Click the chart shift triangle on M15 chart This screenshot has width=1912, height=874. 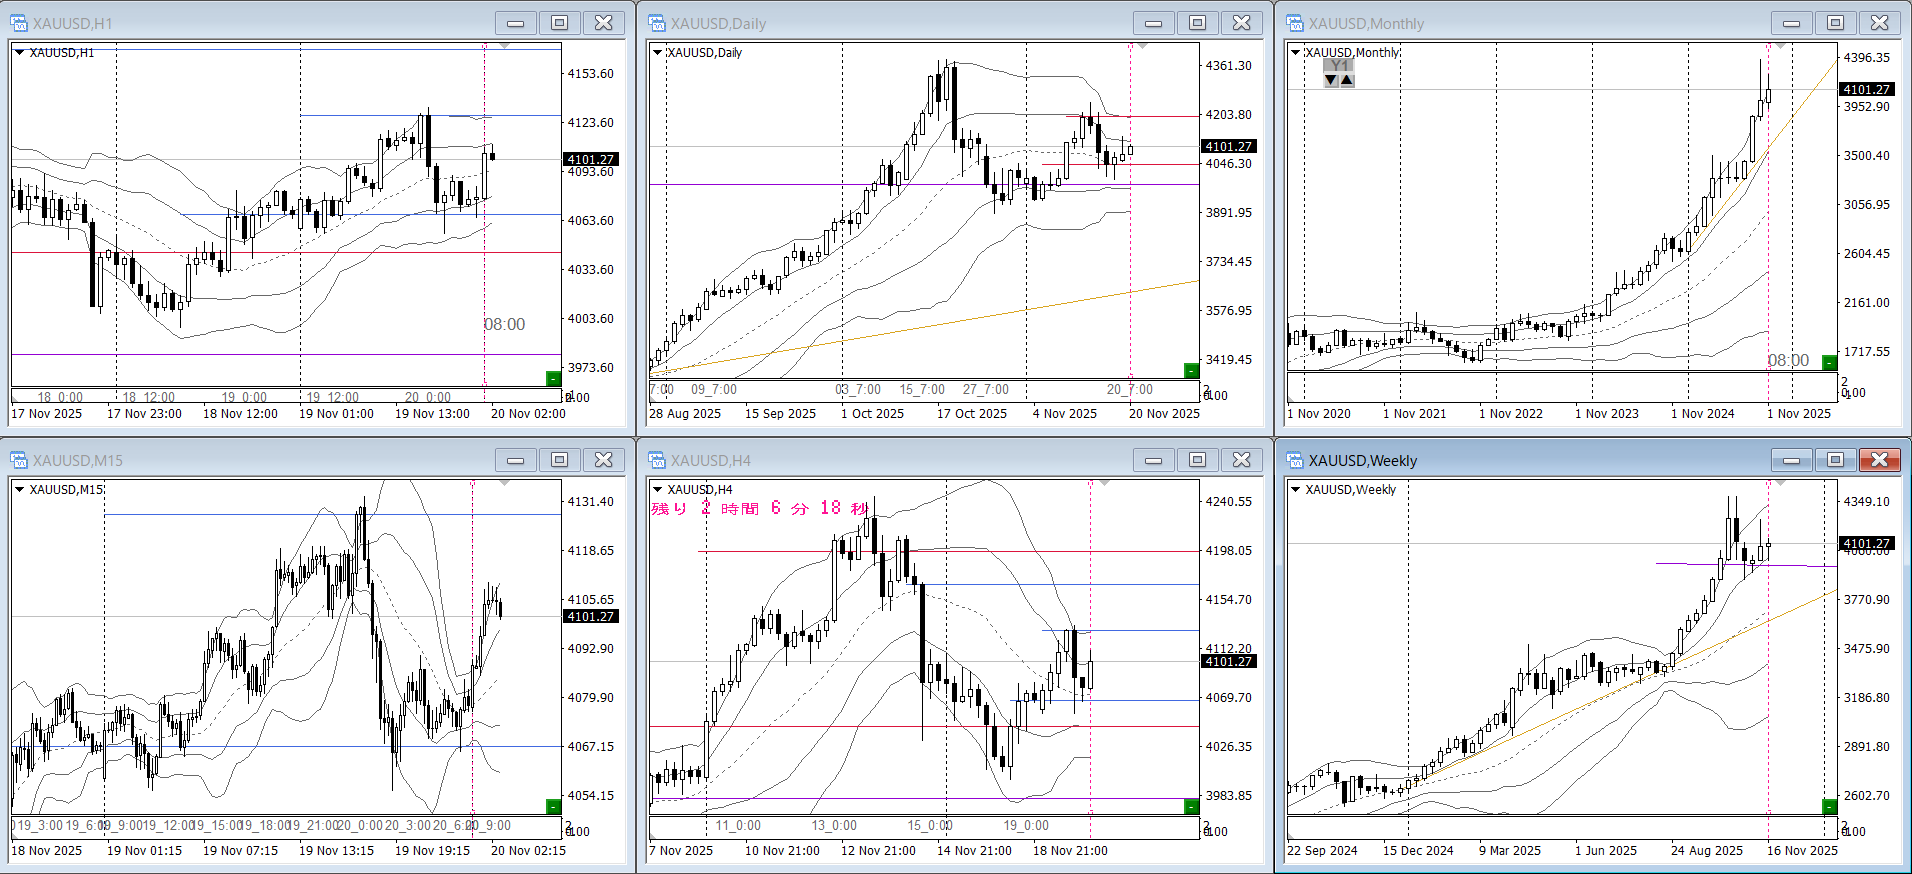click(505, 484)
